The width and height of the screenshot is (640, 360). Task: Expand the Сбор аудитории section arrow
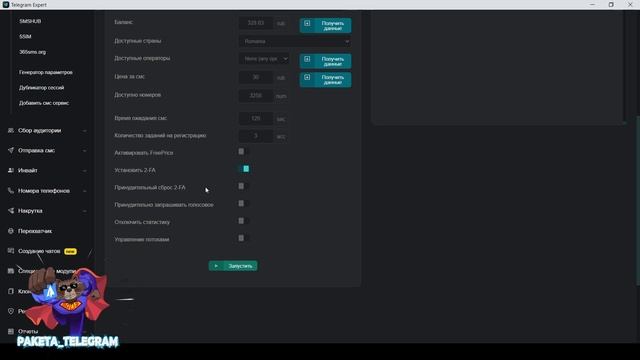click(x=84, y=131)
